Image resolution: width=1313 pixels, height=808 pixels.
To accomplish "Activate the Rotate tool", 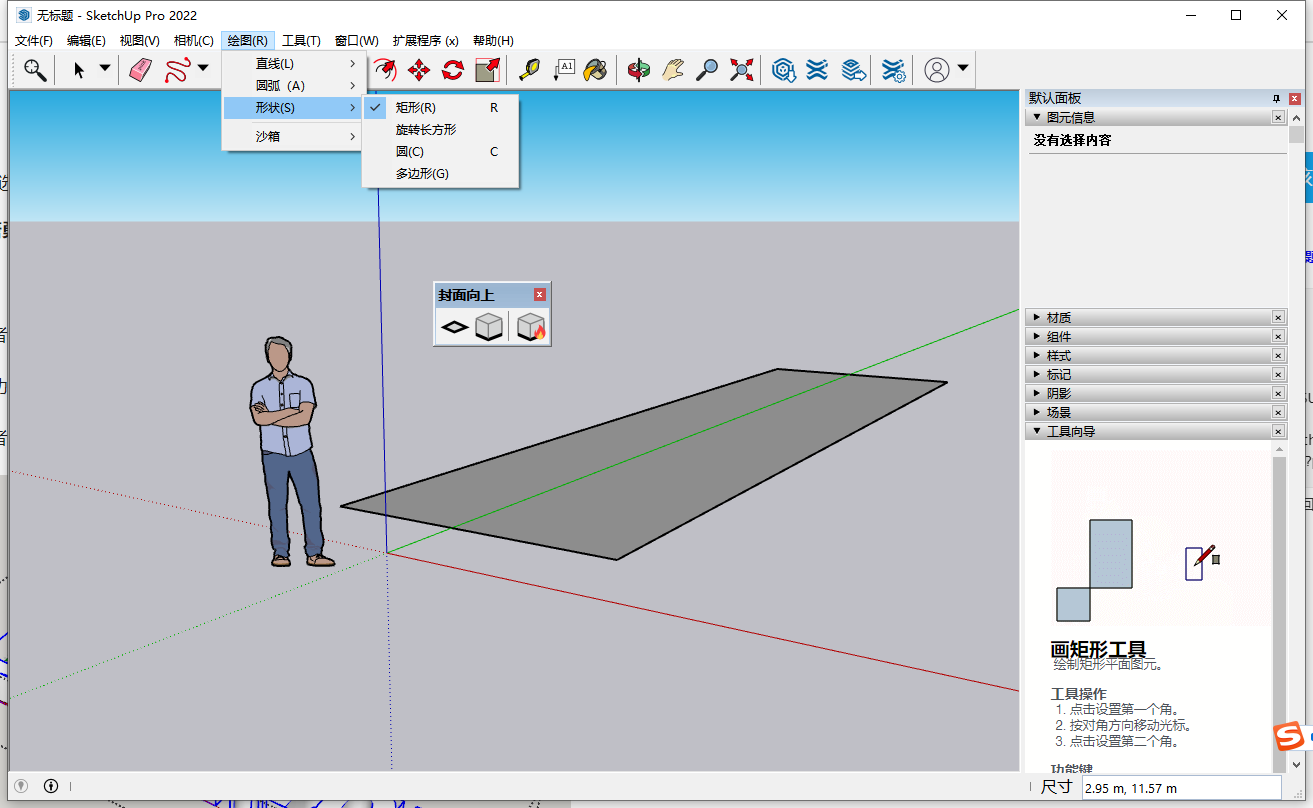I will [x=453, y=70].
